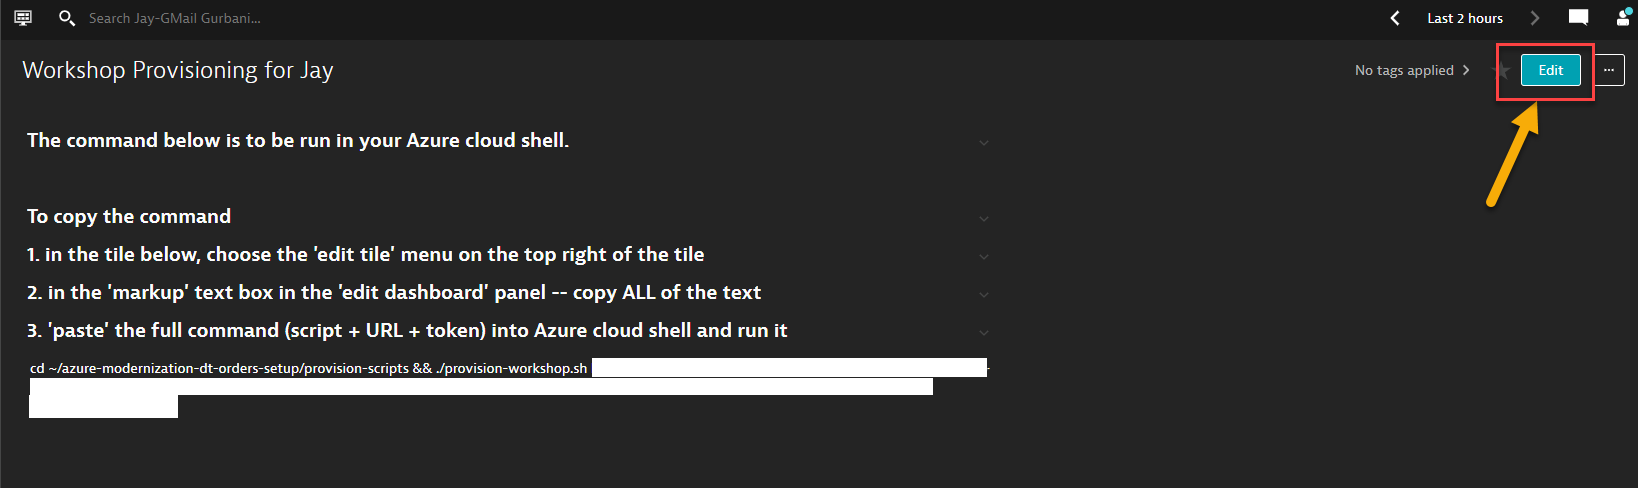This screenshot has height=488, width=1638.
Task: Click the 'To copy the command' heading tile
Action: point(129,216)
